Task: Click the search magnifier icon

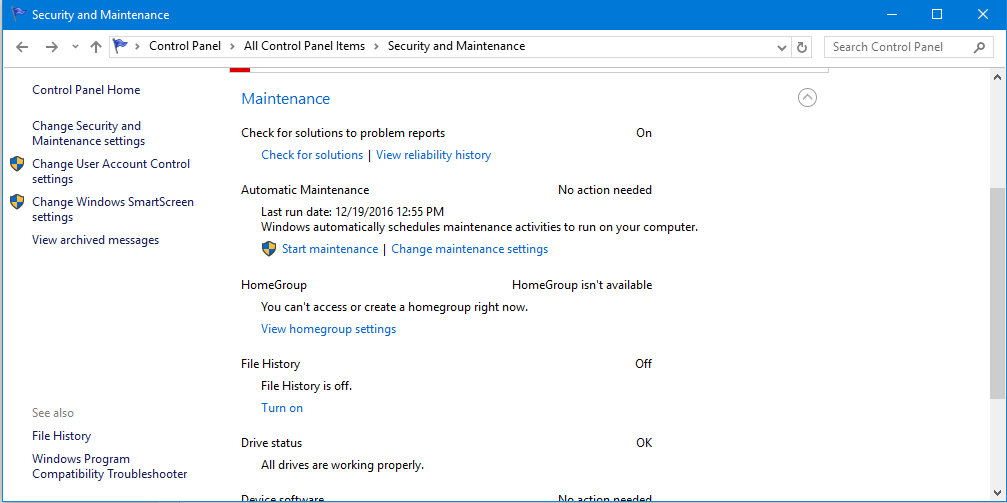Action: click(x=979, y=47)
